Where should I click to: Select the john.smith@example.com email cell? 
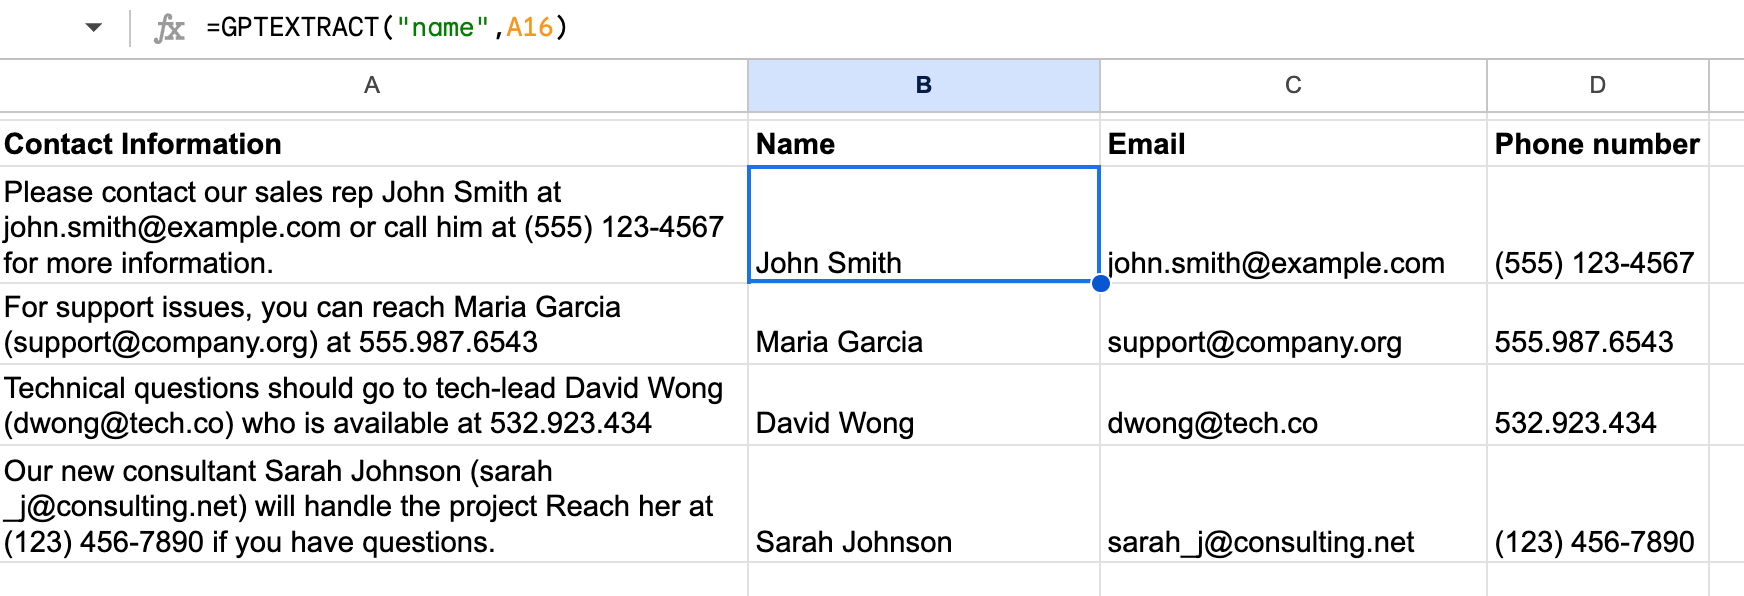pyautogui.click(x=1293, y=226)
